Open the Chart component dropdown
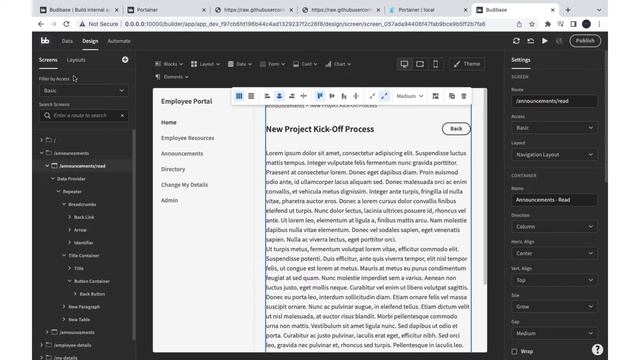The width and height of the screenshot is (640, 360). 338,64
